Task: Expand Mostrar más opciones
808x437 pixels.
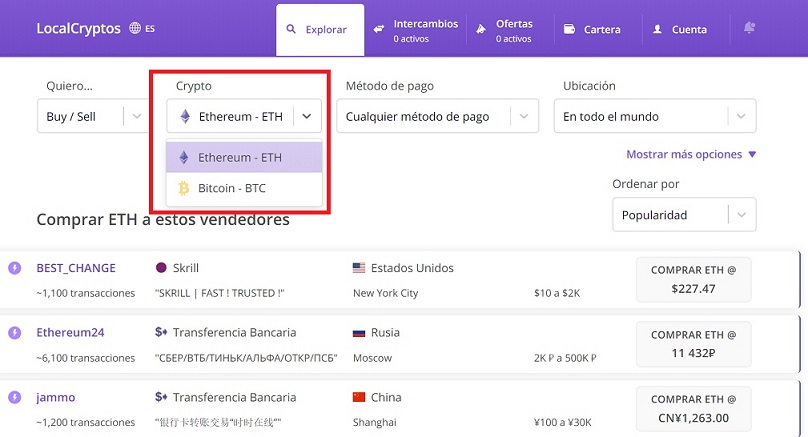Action: click(x=691, y=154)
